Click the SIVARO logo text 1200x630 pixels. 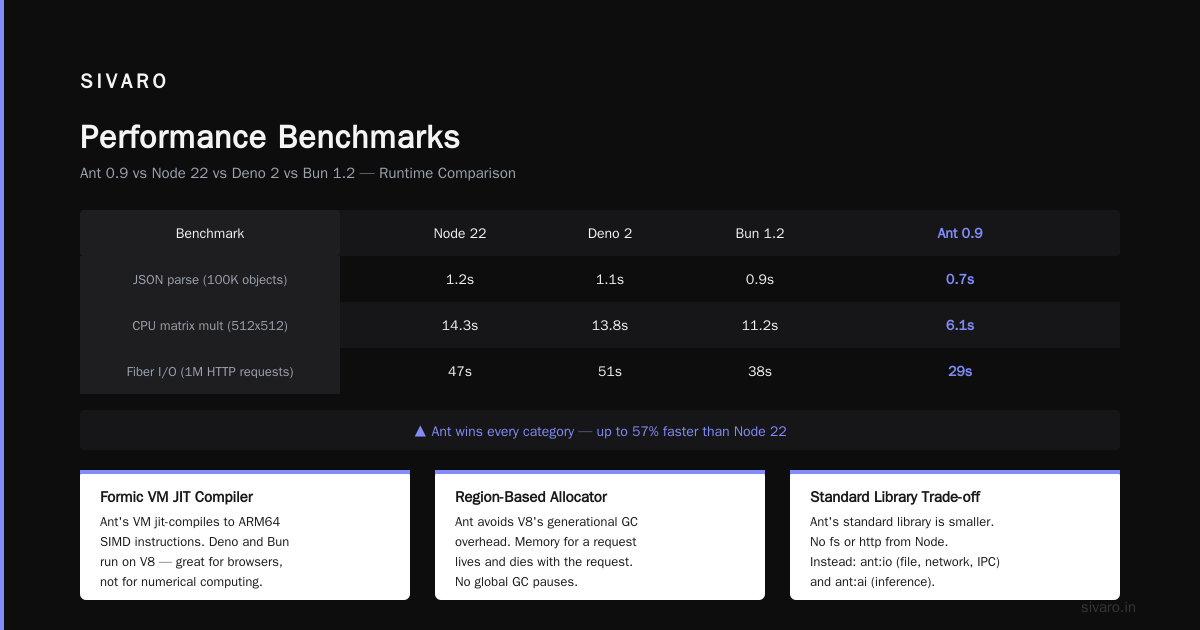click(124, 82)
